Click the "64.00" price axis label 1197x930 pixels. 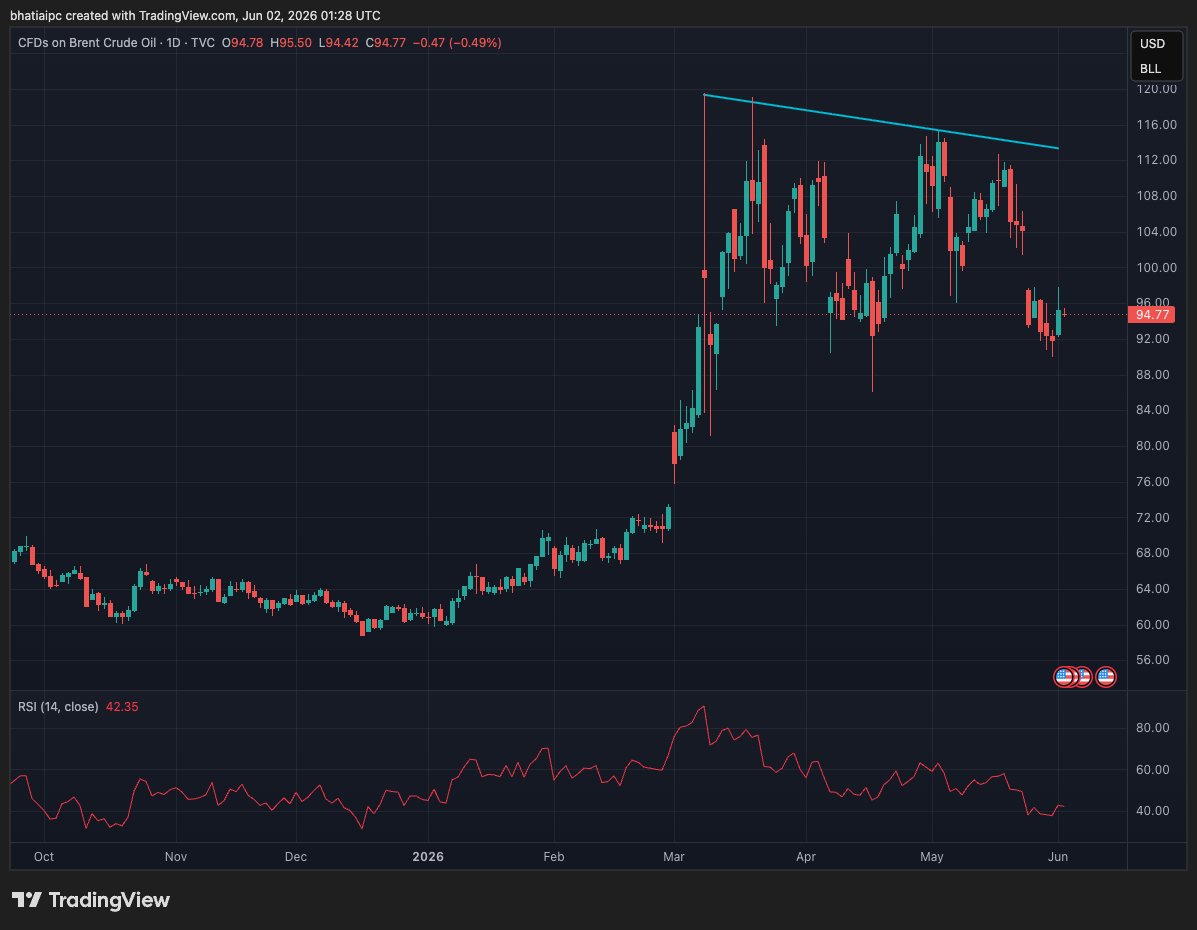coord(1153,589)
